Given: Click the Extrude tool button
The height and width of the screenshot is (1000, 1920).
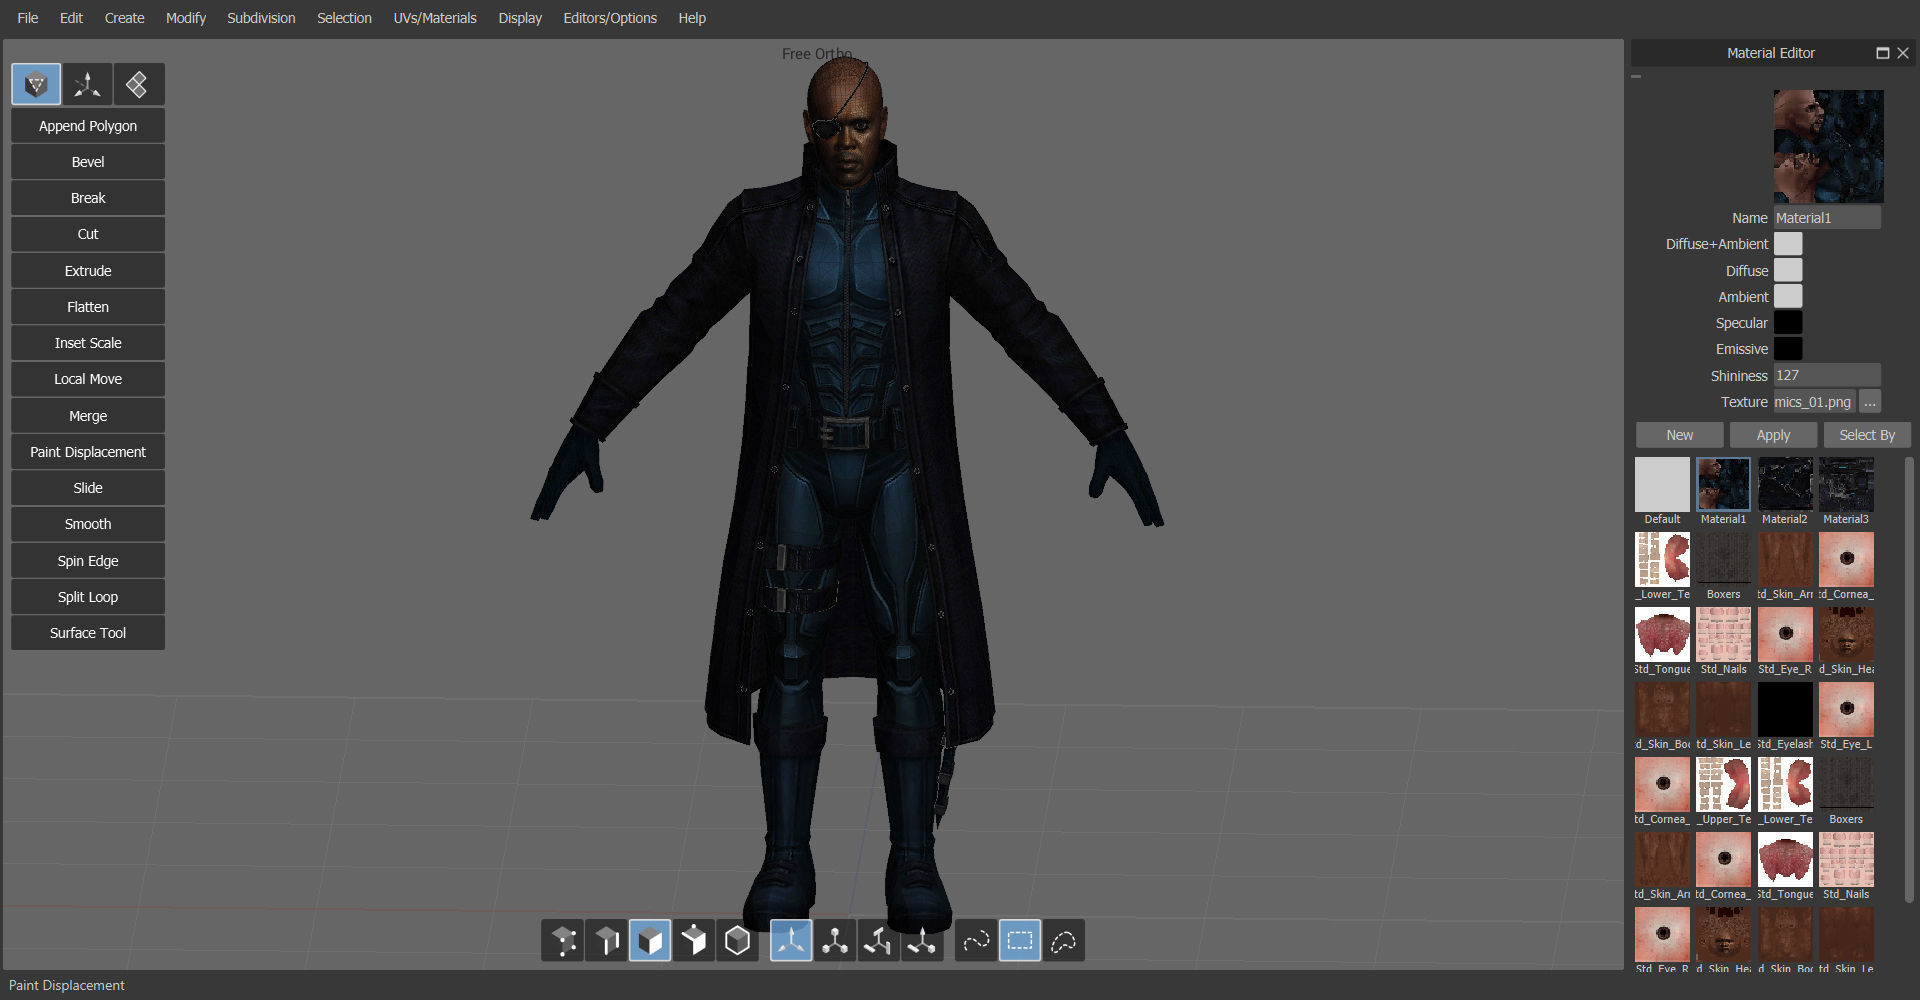Looking at the screenshot, I should click(88, 271).
